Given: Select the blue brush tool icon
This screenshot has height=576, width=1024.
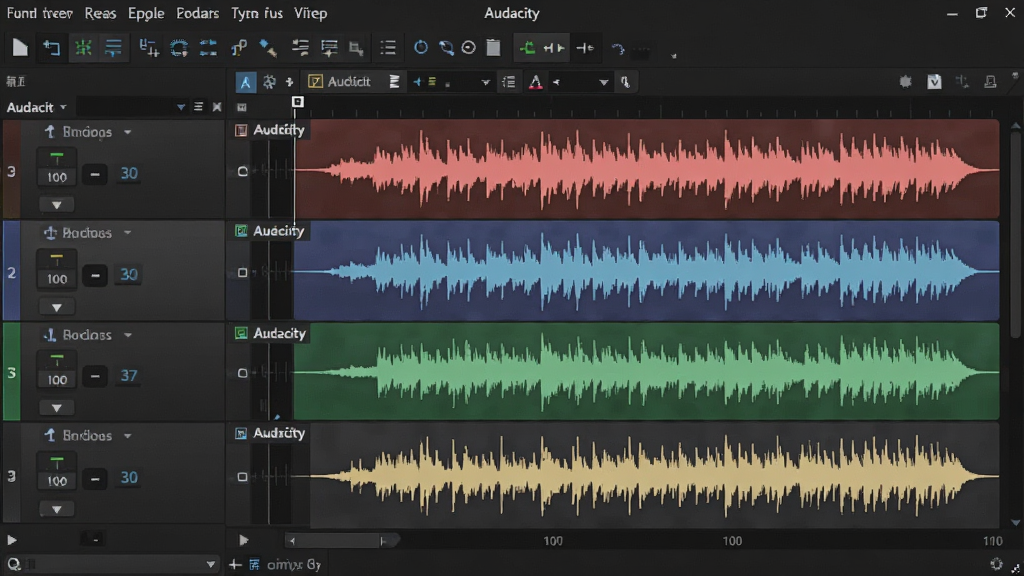Looking at the screenshot, I should point(268,48).
